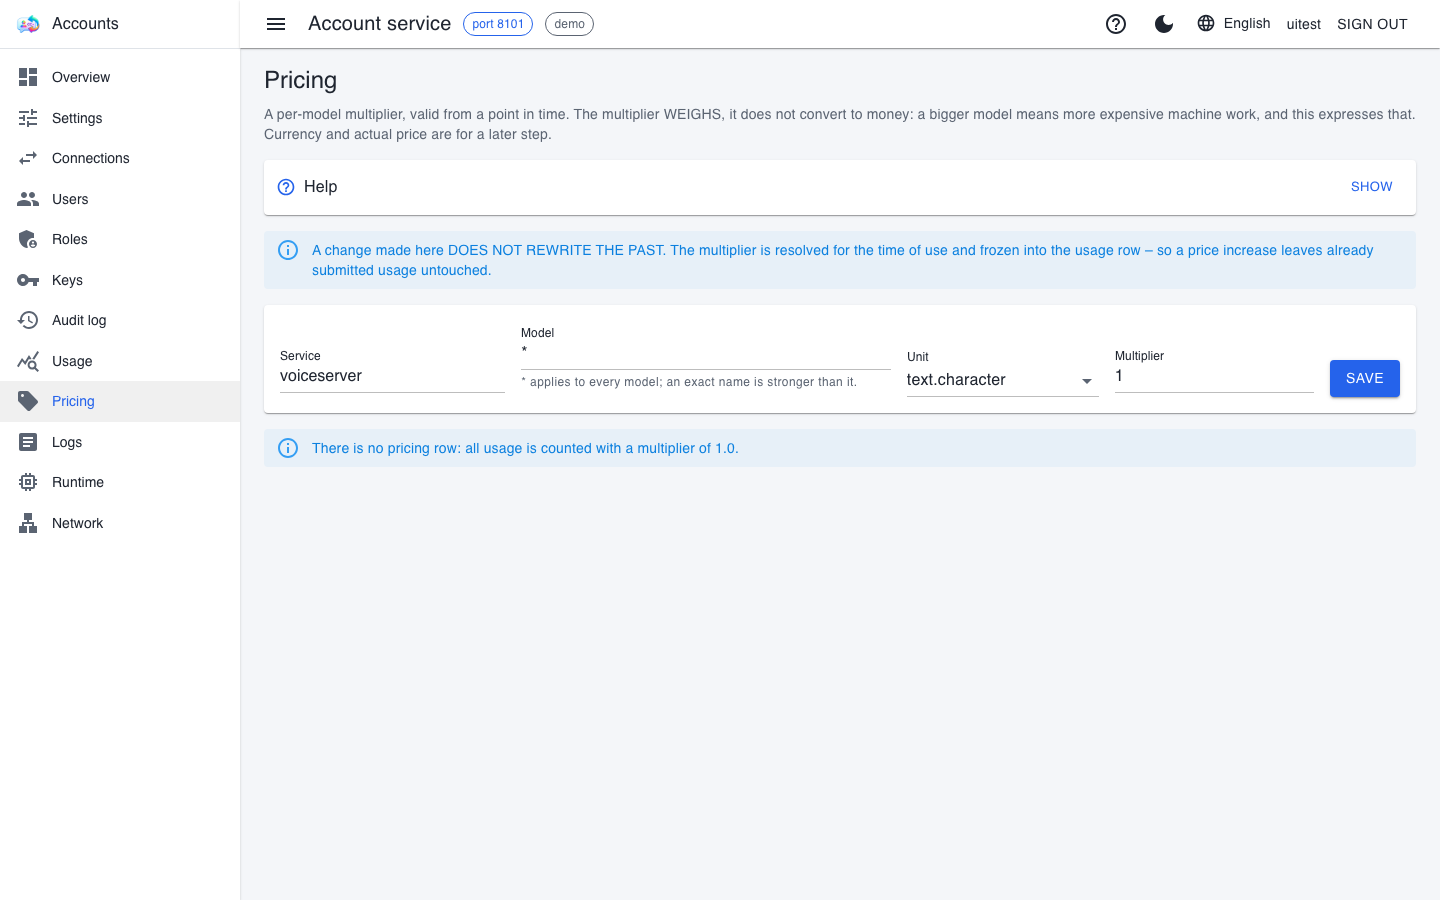Focus the Model input field
This screenshot has width=1440, height=900.
706,352
